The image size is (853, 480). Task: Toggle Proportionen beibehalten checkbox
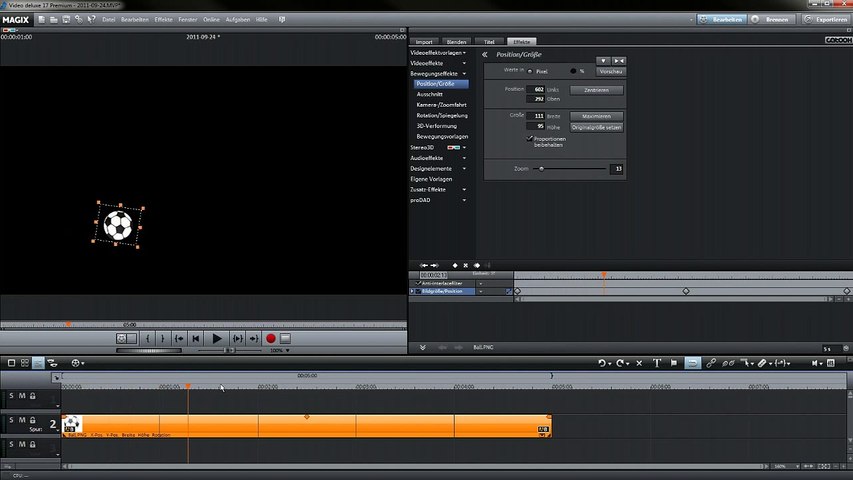point(530,139)
